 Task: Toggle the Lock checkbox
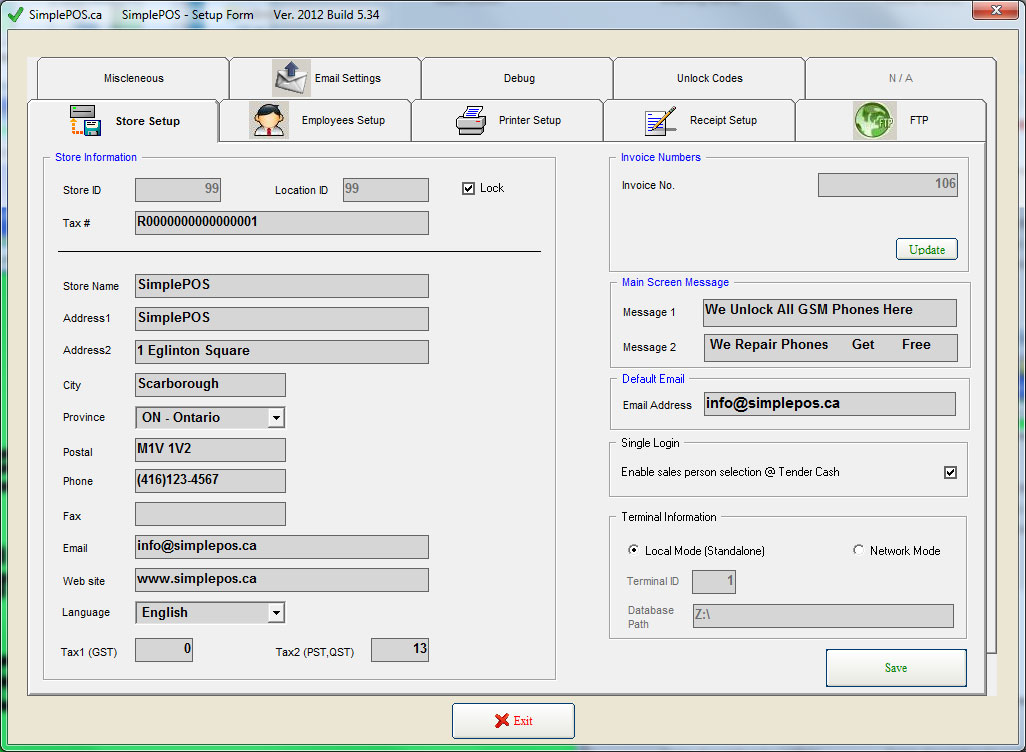(469, 188)
